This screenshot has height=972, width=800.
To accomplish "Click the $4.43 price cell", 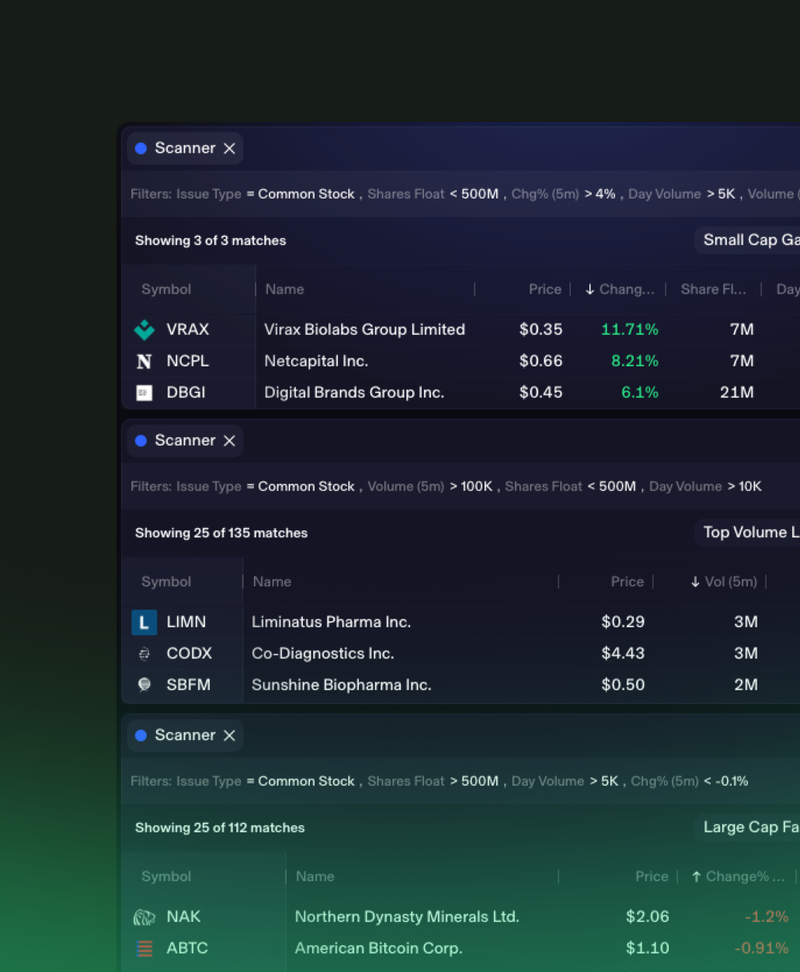I will click(x=623, y=653).
